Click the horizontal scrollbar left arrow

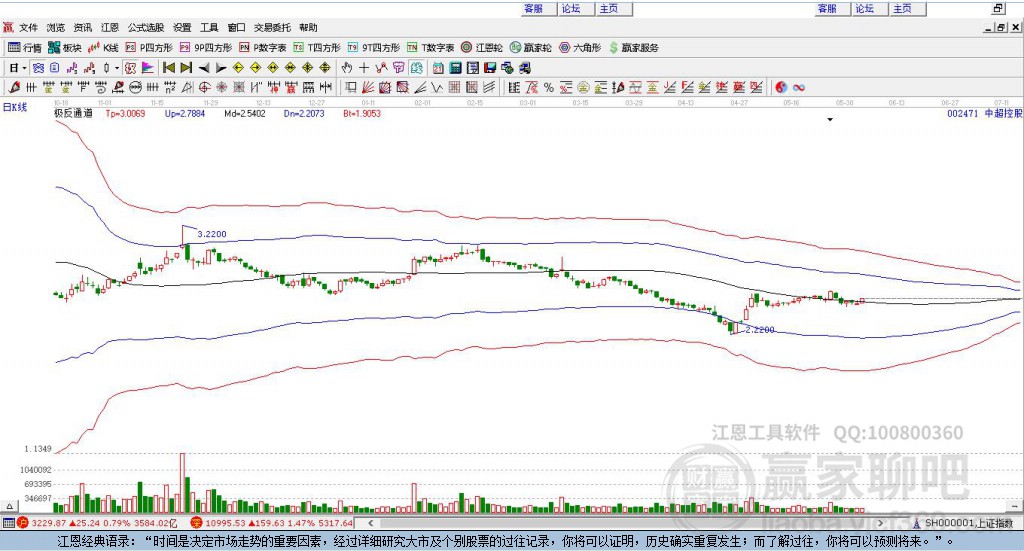[370, 523]
